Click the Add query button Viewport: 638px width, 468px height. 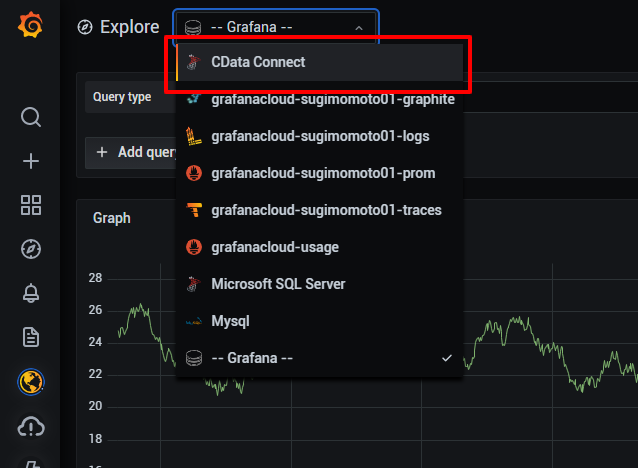[131, 153]
